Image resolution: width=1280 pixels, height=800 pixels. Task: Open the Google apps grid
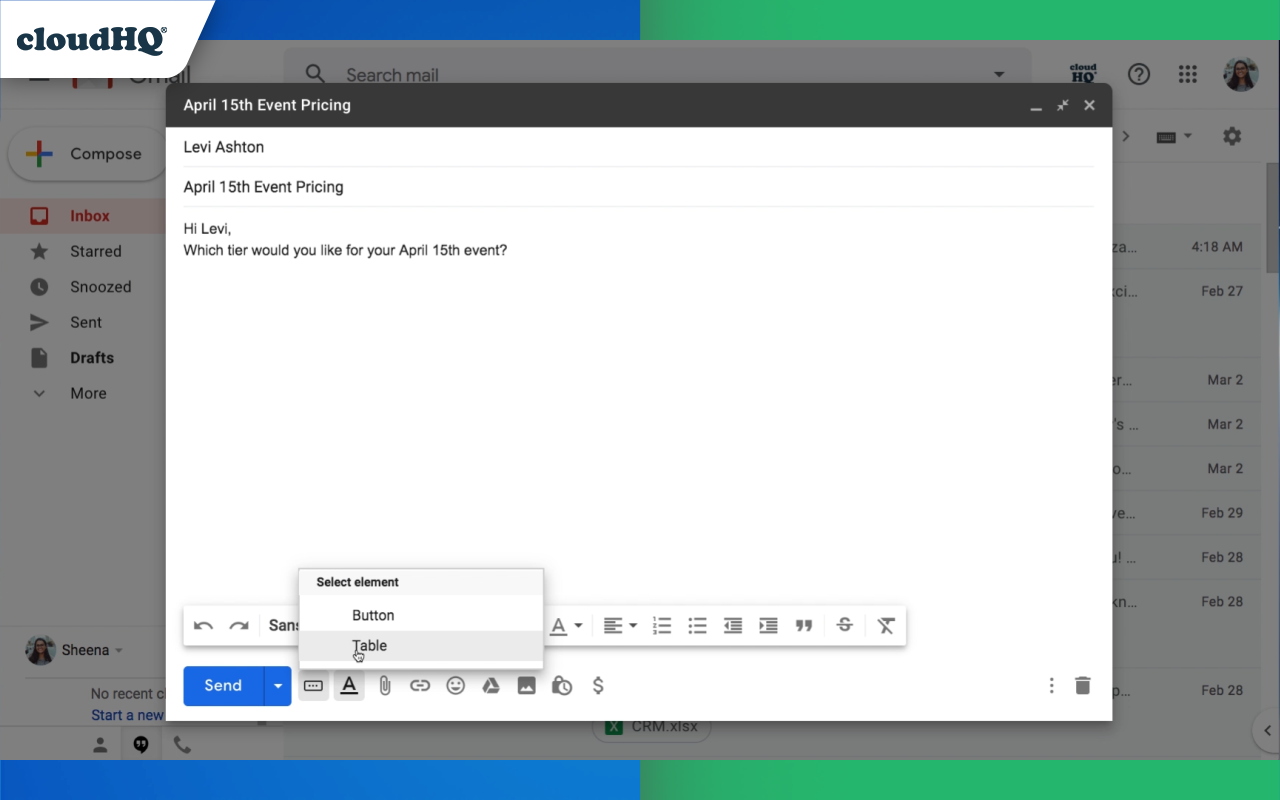1188,74
